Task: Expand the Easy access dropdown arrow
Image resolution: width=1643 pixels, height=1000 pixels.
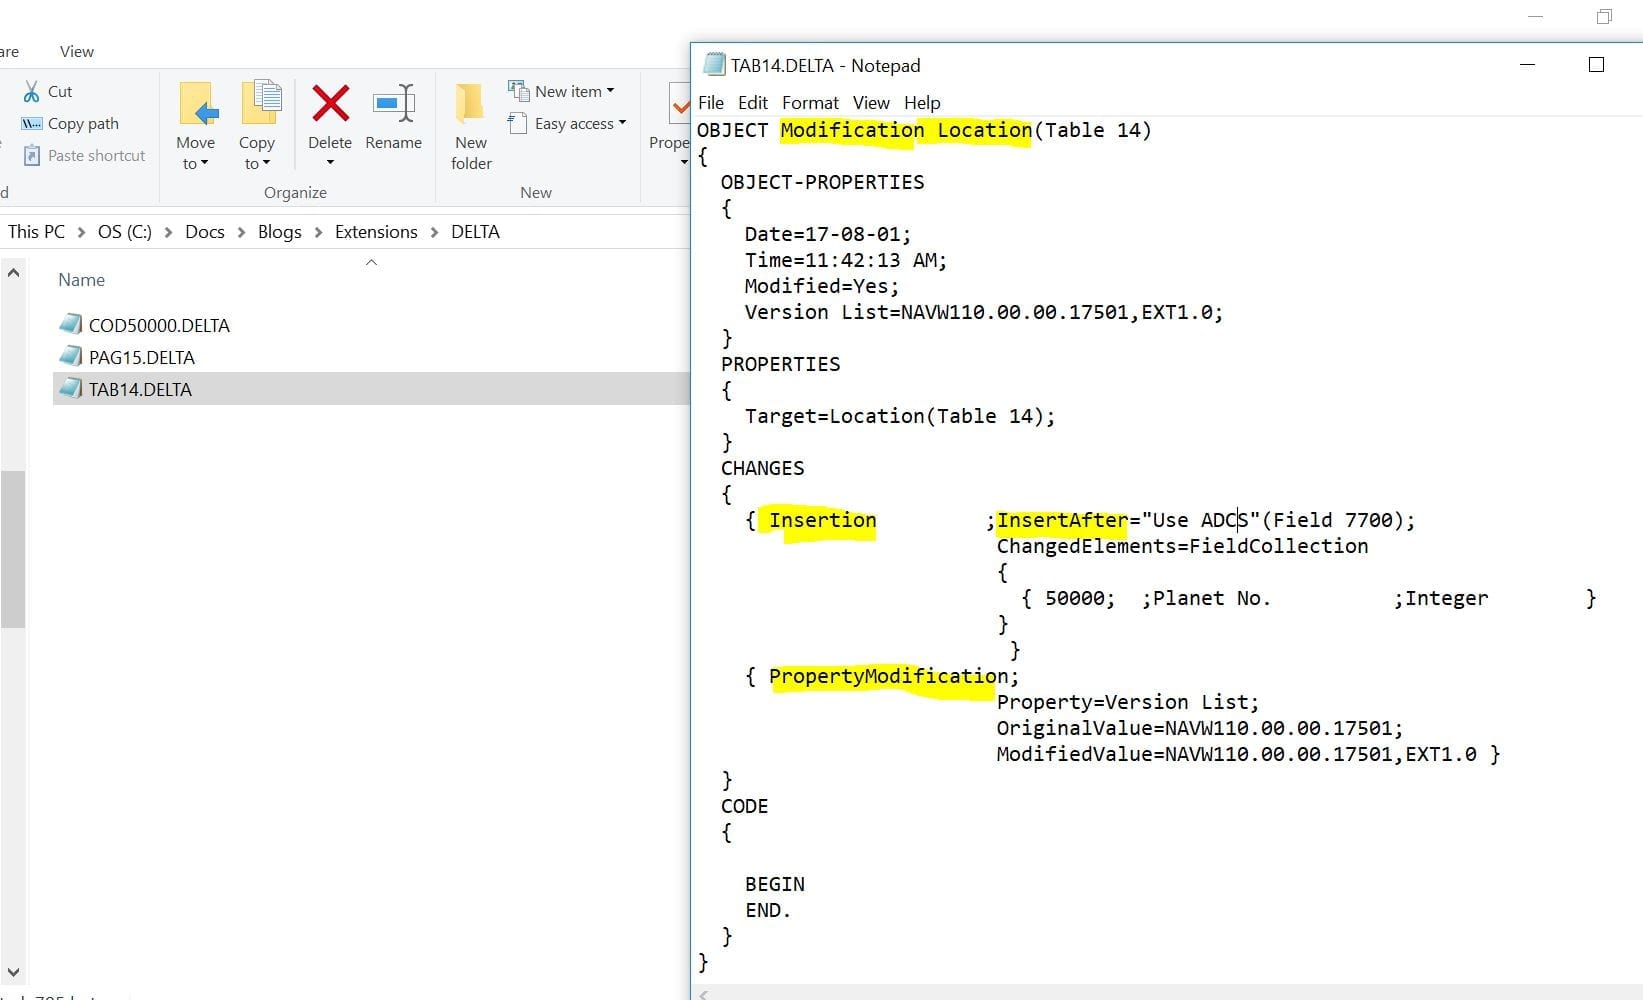Action: pyautogui.click(x=622, y=123)
